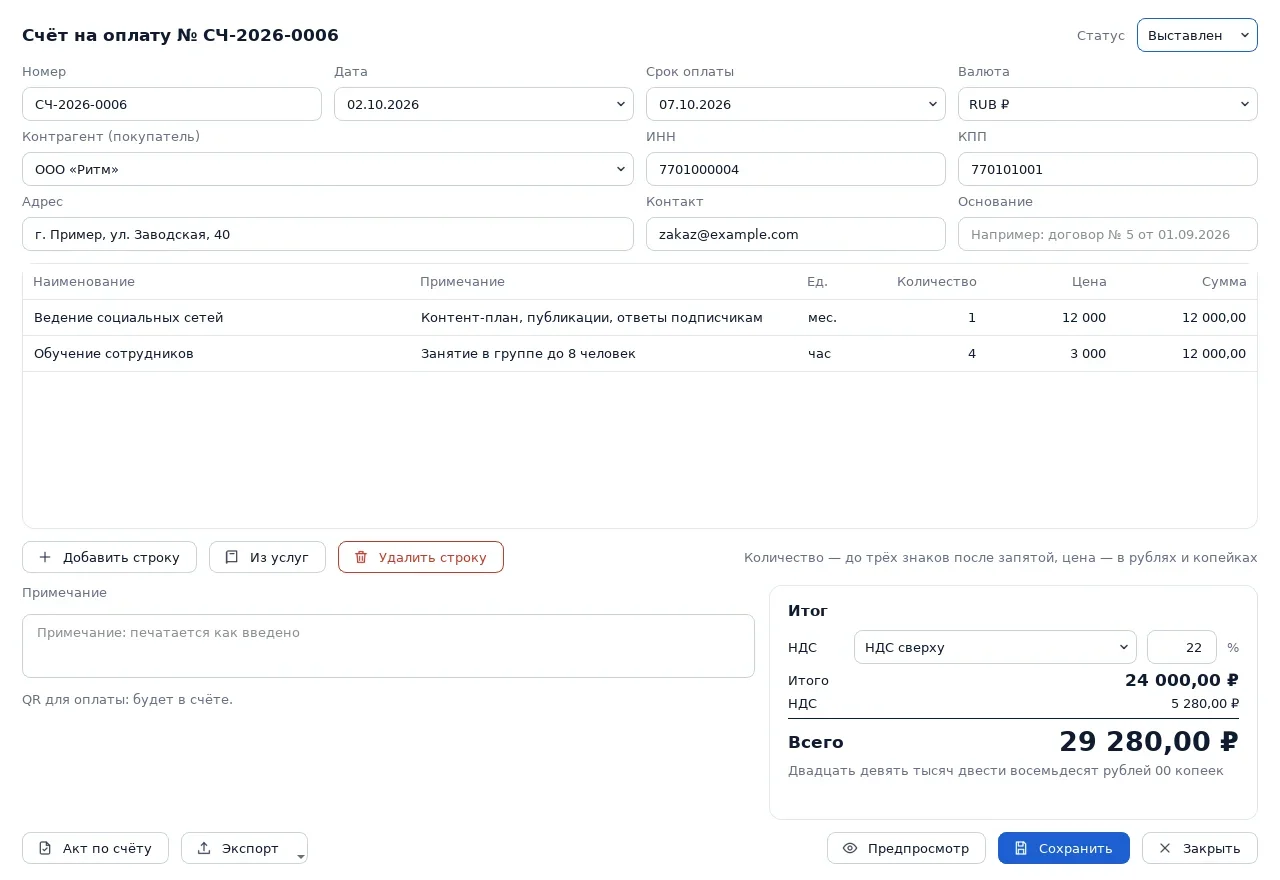Click the unit cell час
The height and width of the screenshot is (880, 1280).
[819, 354]
